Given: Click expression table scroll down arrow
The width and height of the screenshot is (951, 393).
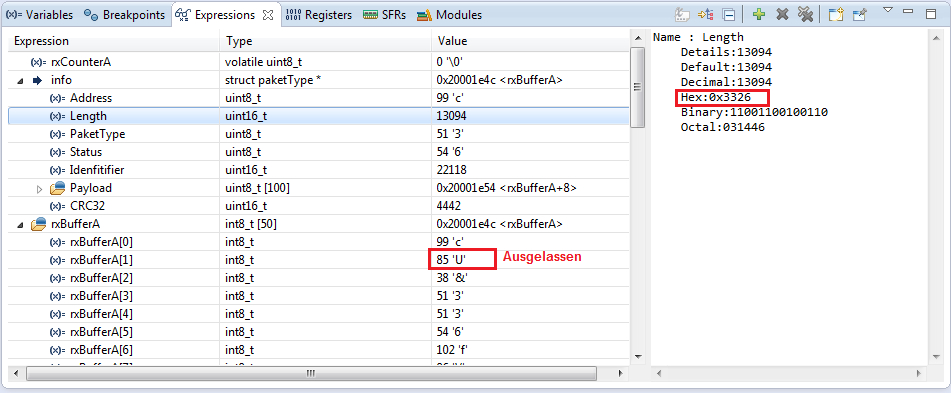Looking at the screenshot, I should click(637, 356).
